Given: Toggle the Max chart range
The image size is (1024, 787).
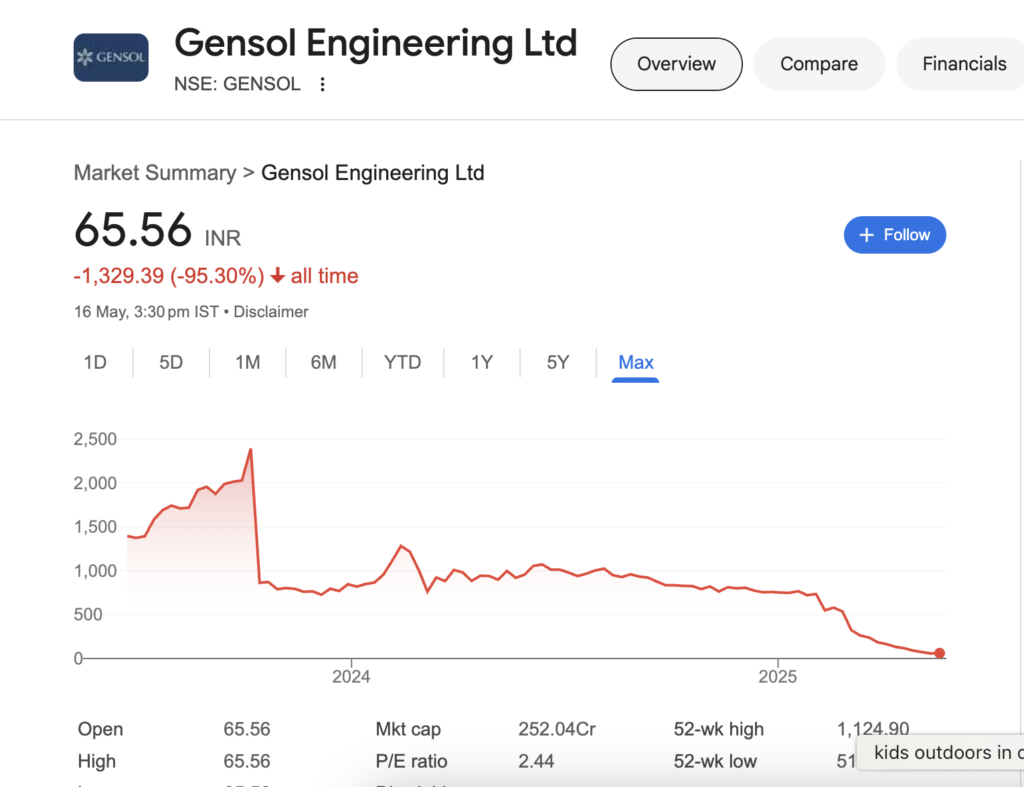Looking at the screenshot, I should coord(636,362).
